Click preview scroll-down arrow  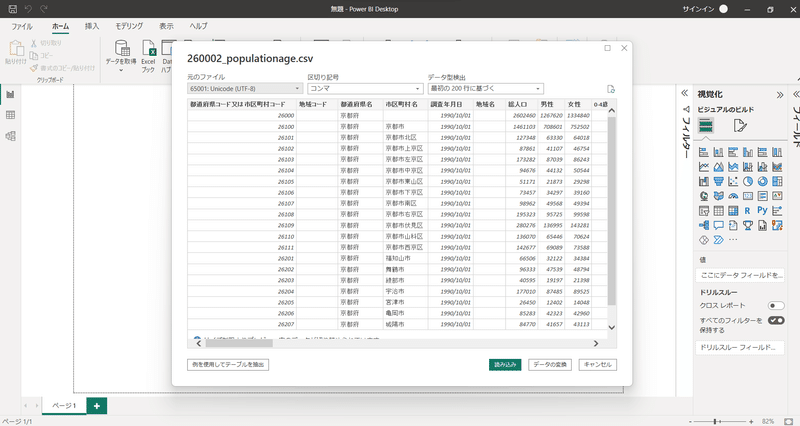[612, 328]
